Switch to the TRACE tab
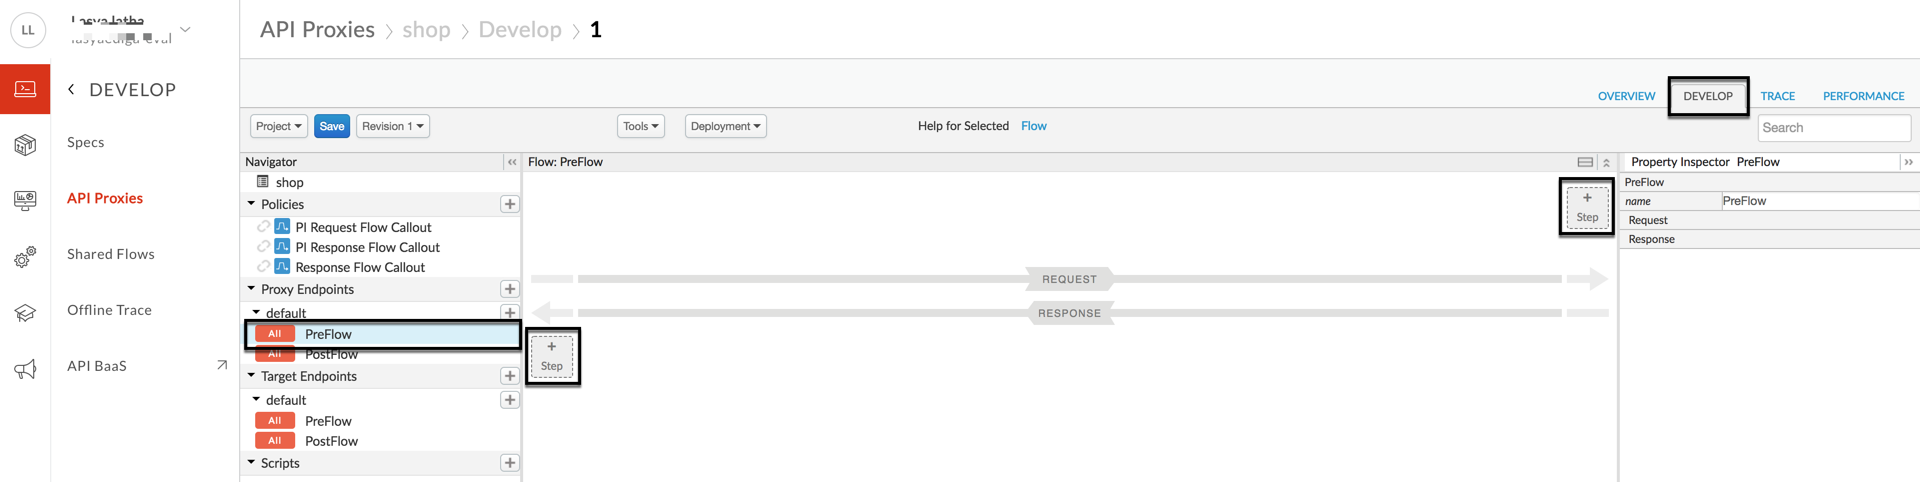This screenshot has height=482, width=1920. click(x=1777, y=96)
